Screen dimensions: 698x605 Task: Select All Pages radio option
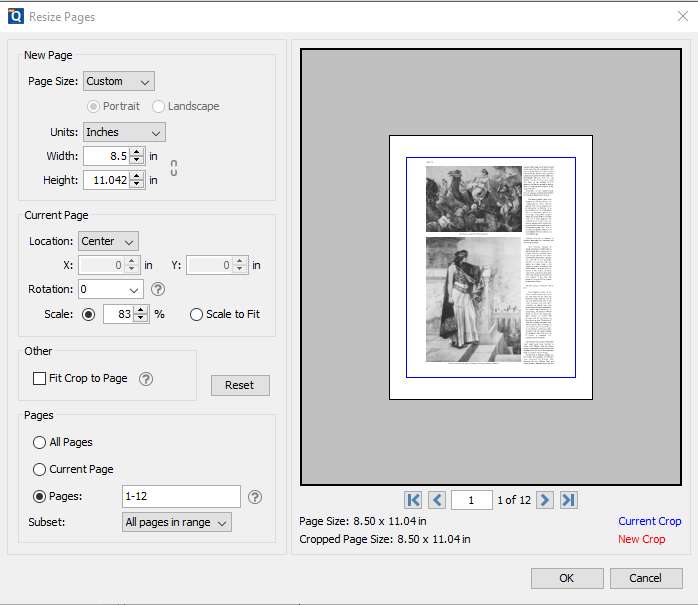pos(39,442)
